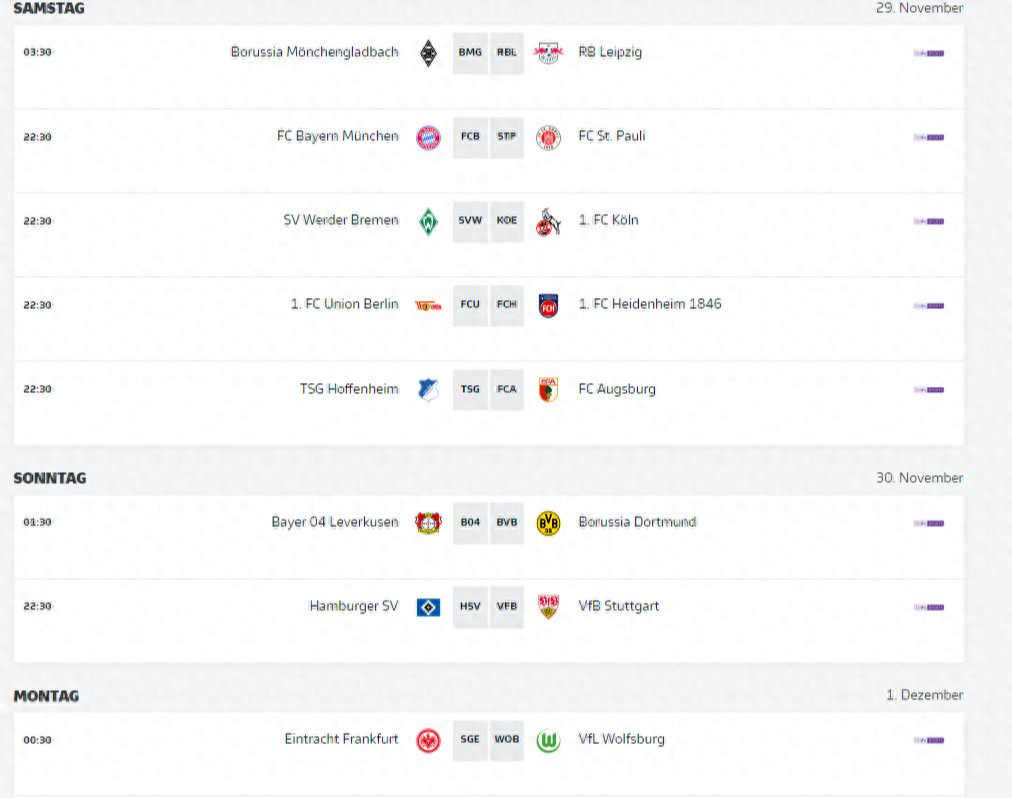The width and height of the screenshot is (1012, 798).
Task: Click the FC St. Pauli club logo
Action: (548, 137)
